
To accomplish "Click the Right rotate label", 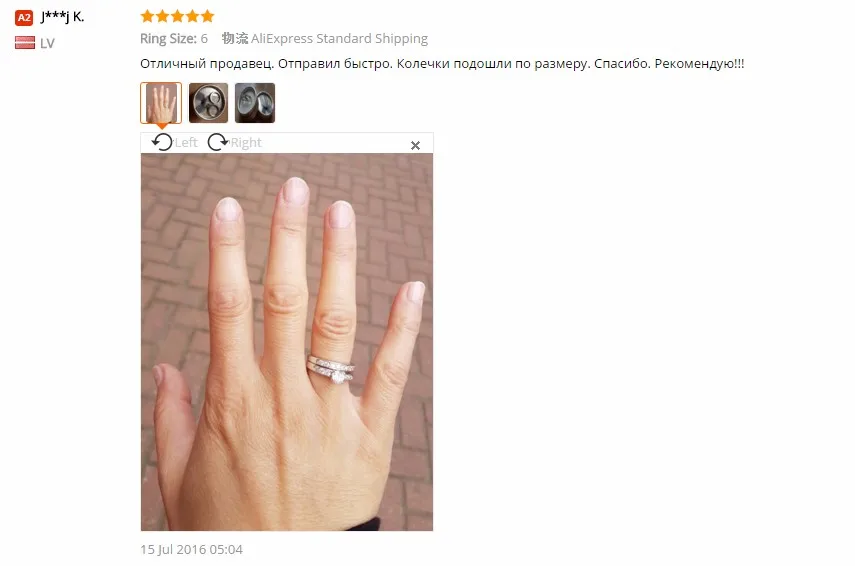I will (x=246, y=143).
